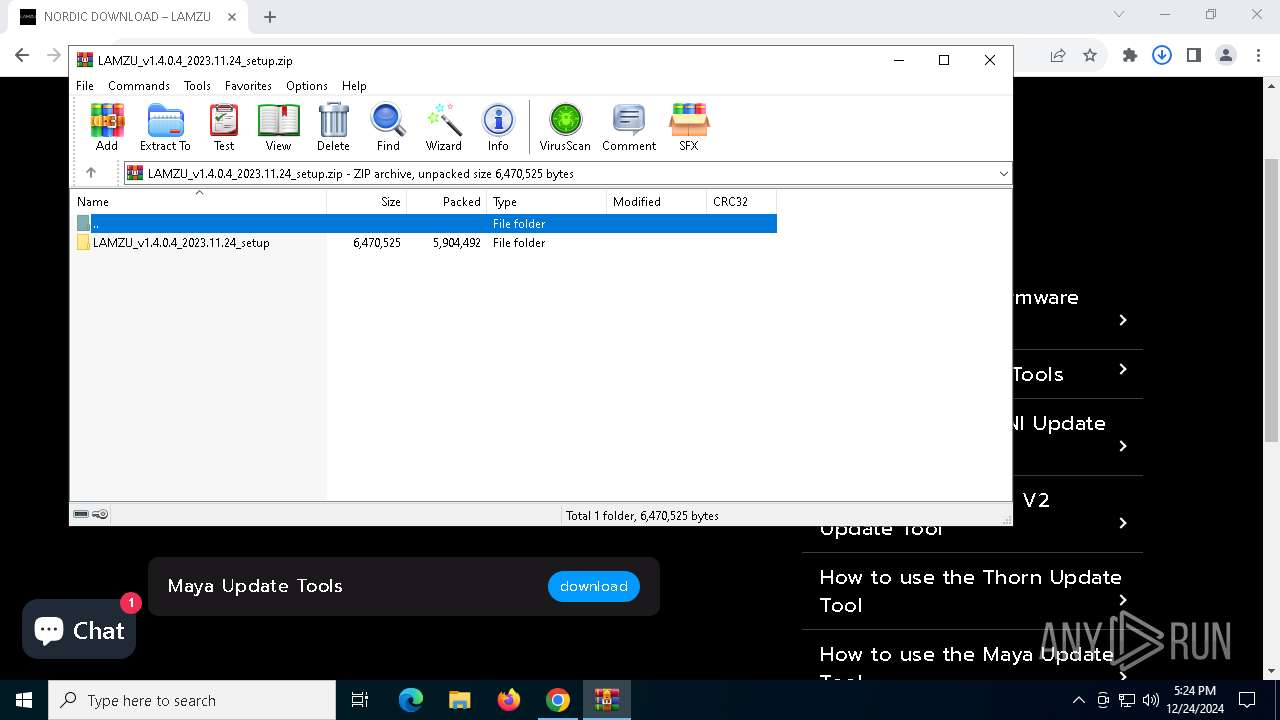Click the Extract To toolbar icon
The width and height of the screenshot is (1280, 720).
(165, 127)
